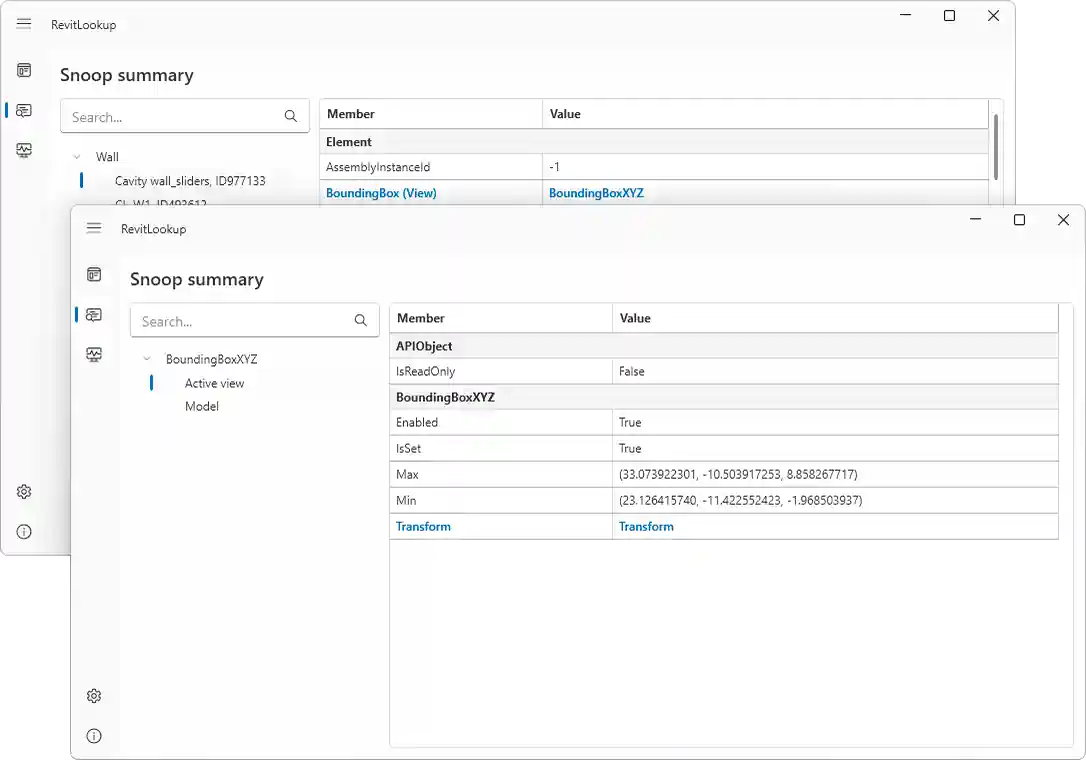This screenshot has height=760, width=1086.
Task: Select the Model tree item
Action: coord(202,406)
